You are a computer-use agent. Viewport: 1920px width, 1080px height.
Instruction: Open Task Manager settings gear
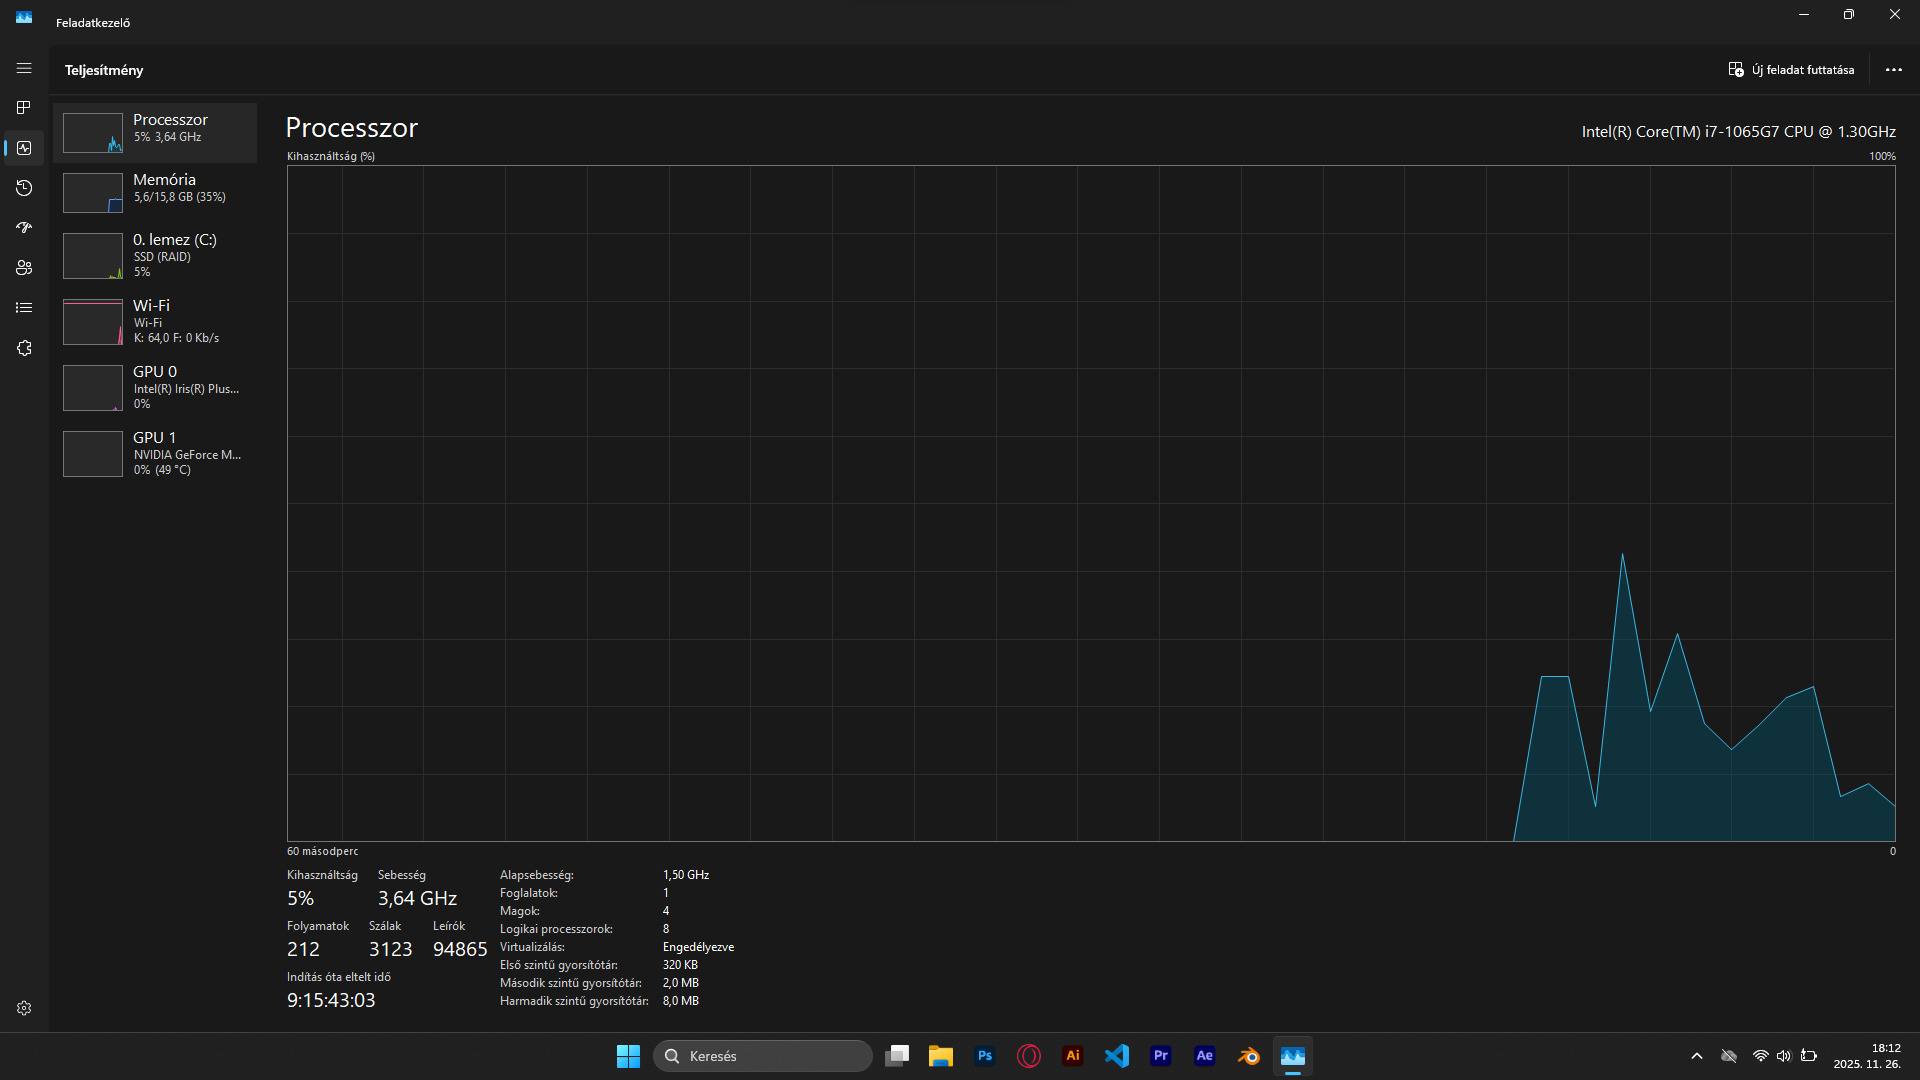point(24,1008)
